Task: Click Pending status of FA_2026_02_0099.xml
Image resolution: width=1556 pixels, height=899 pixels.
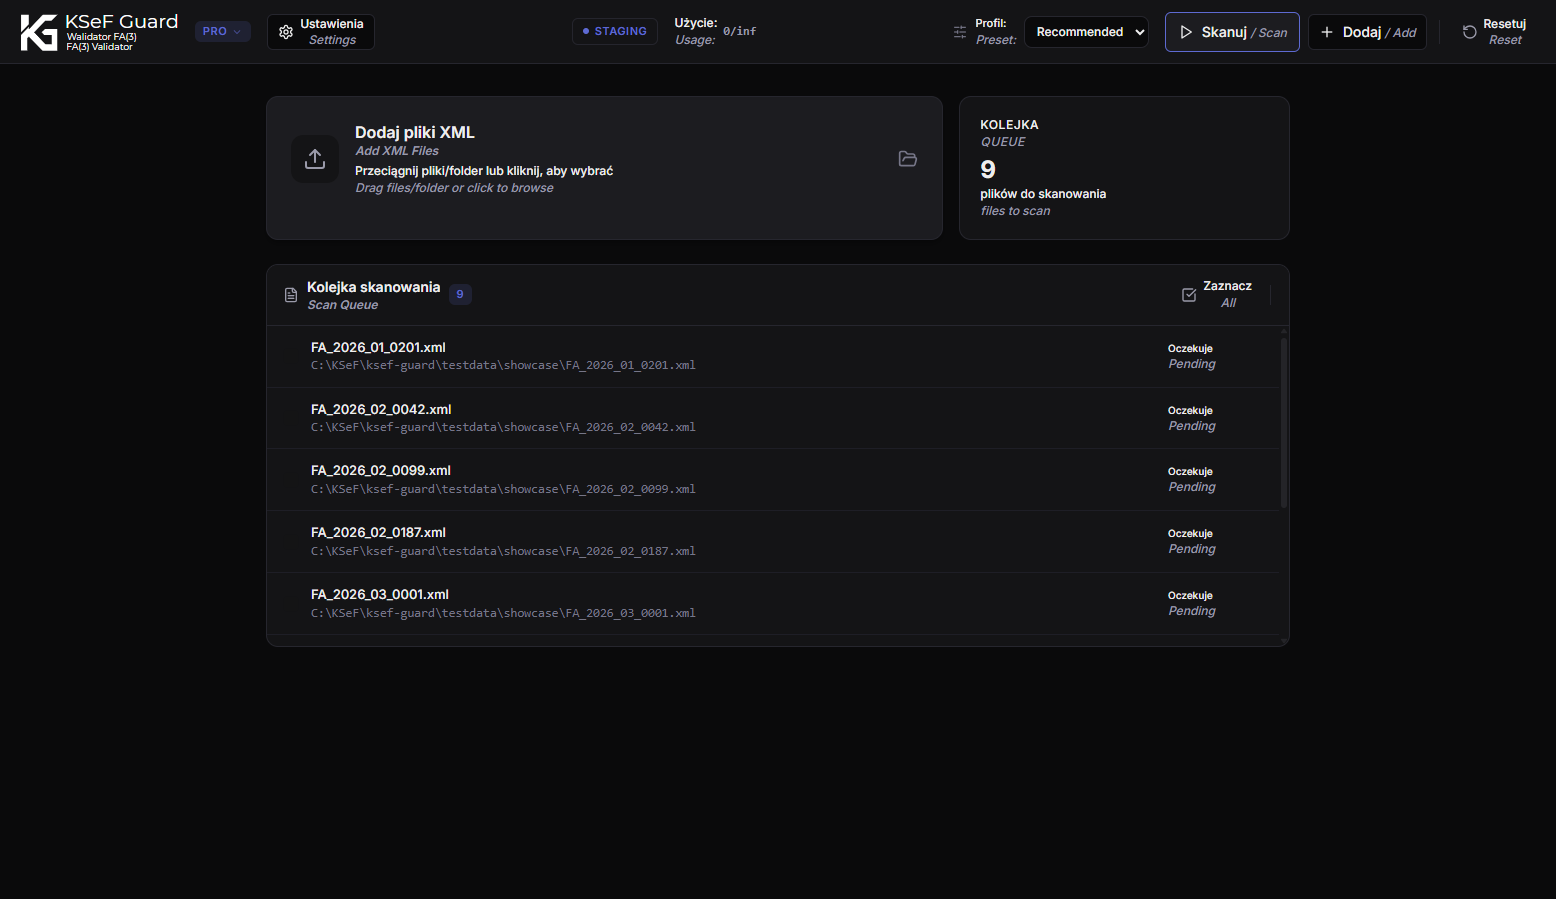Action: [1192, 479]
